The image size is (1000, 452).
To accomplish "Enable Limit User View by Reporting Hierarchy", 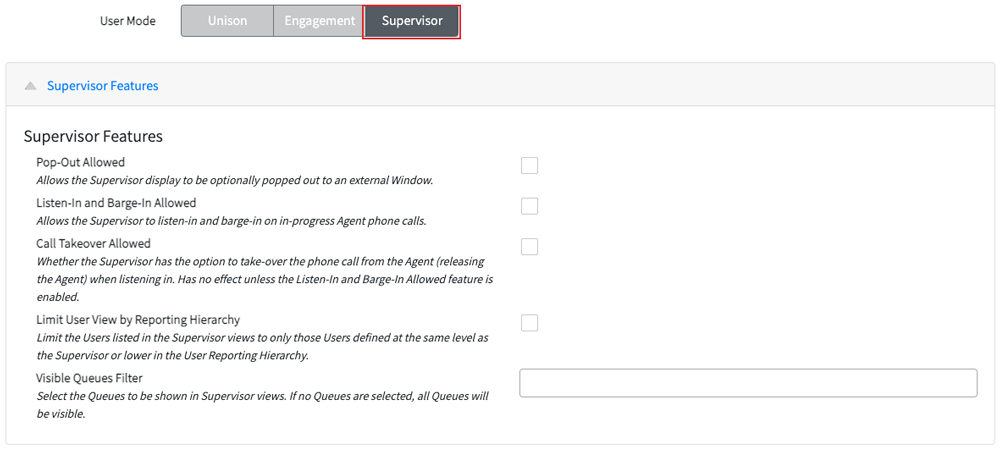I will point(529,323).
